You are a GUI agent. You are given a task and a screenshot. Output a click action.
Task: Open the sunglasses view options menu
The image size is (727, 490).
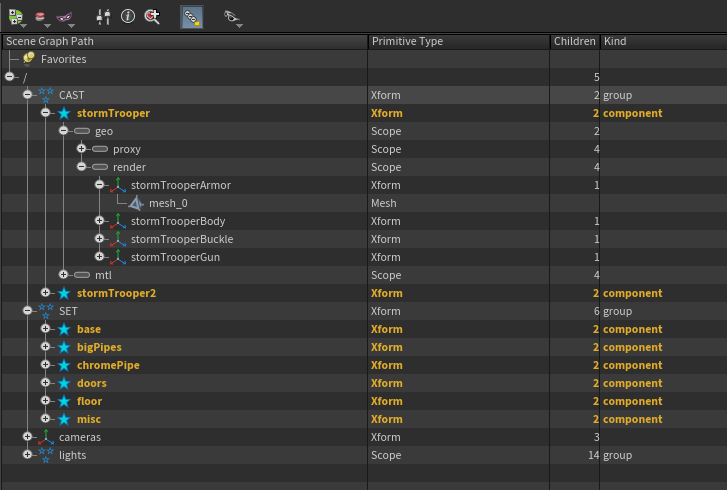[232, 18]
